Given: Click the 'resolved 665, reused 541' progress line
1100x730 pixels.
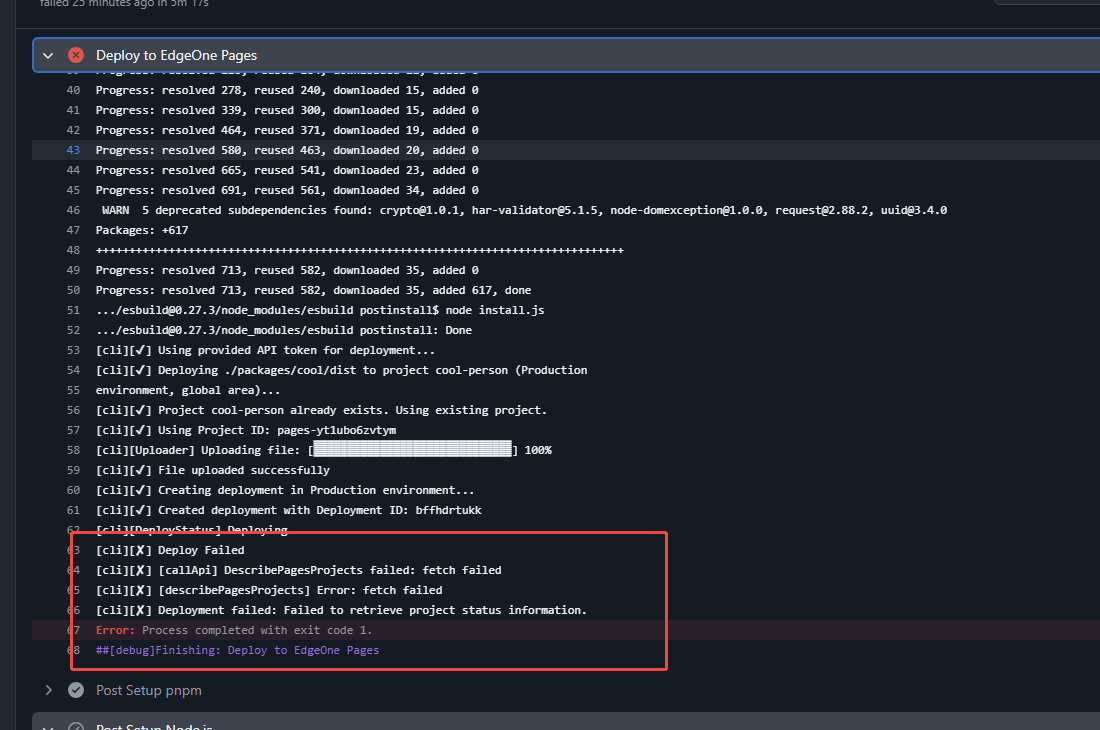Looking at the screenshot, I should click(x=287, y=170).
